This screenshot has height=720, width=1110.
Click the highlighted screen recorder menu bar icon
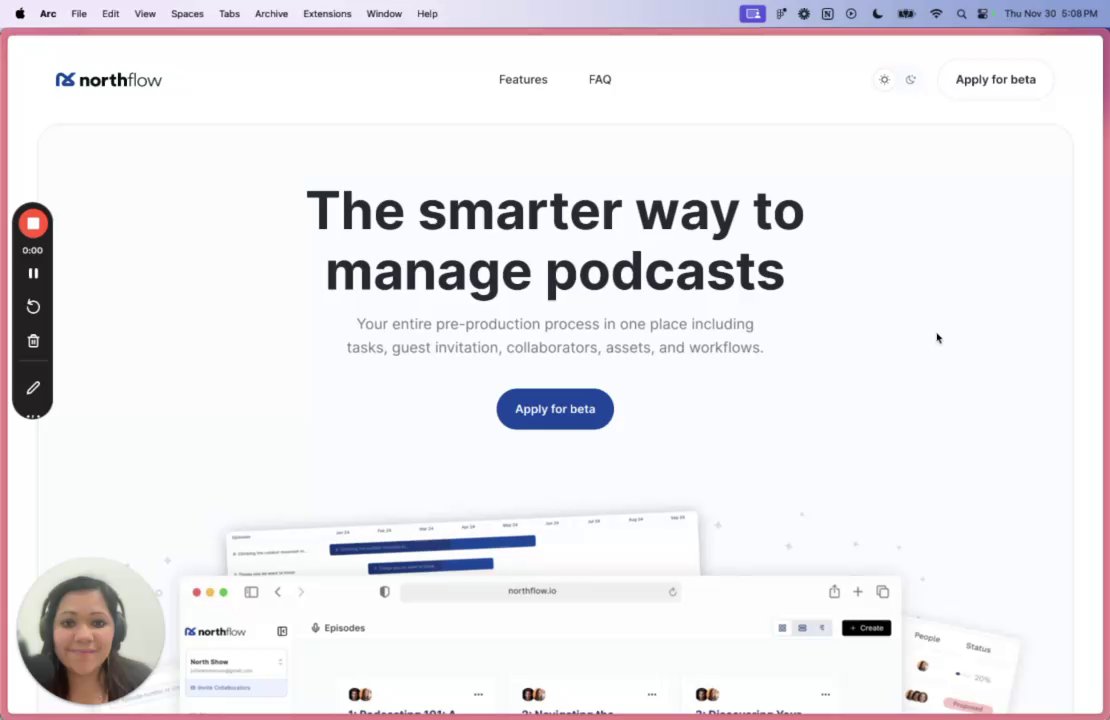tap(753, 13)
